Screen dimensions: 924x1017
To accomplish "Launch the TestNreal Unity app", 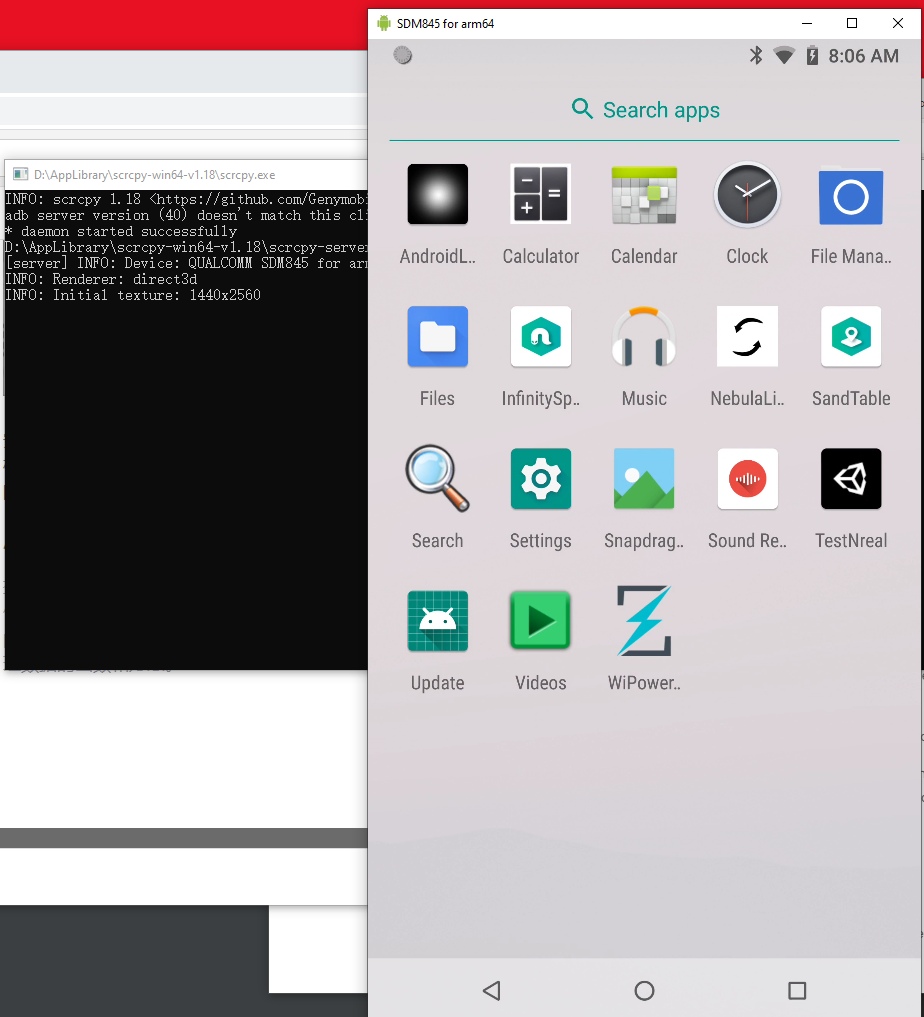I will (x=851, y=478).
